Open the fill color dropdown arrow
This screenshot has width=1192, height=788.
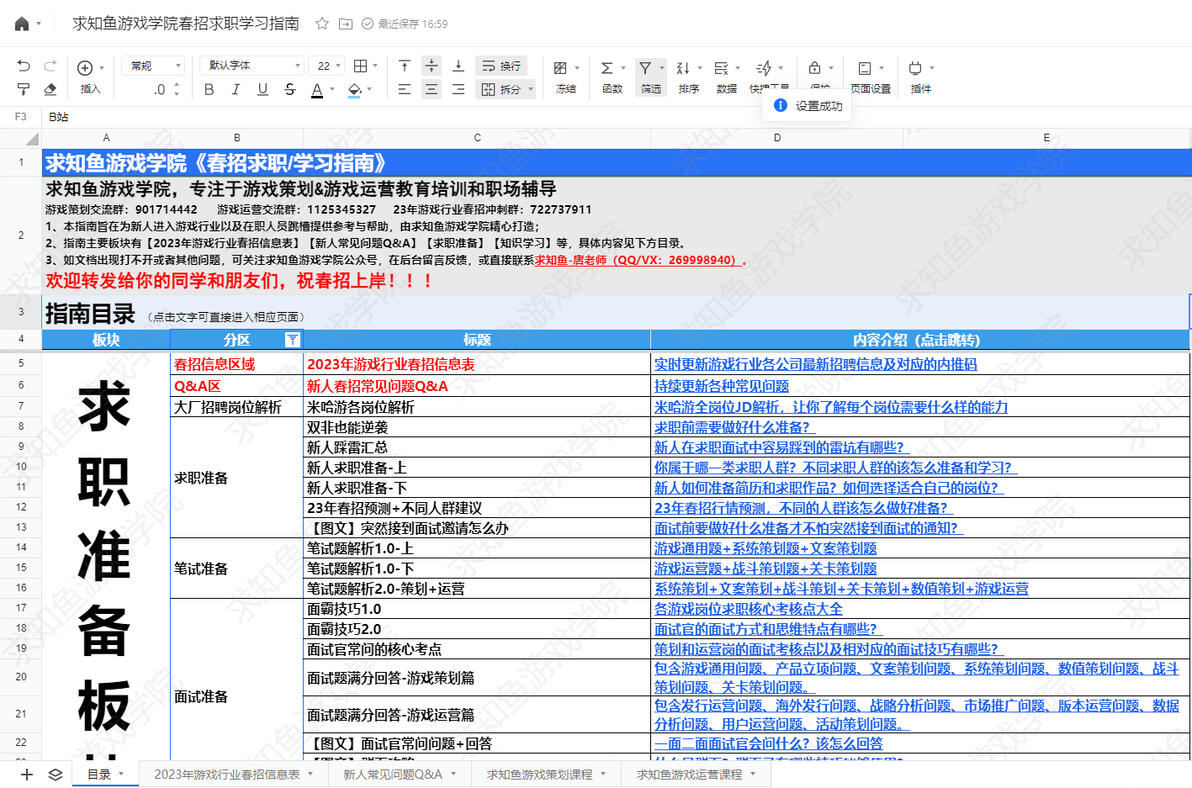[x=370, y=90]
